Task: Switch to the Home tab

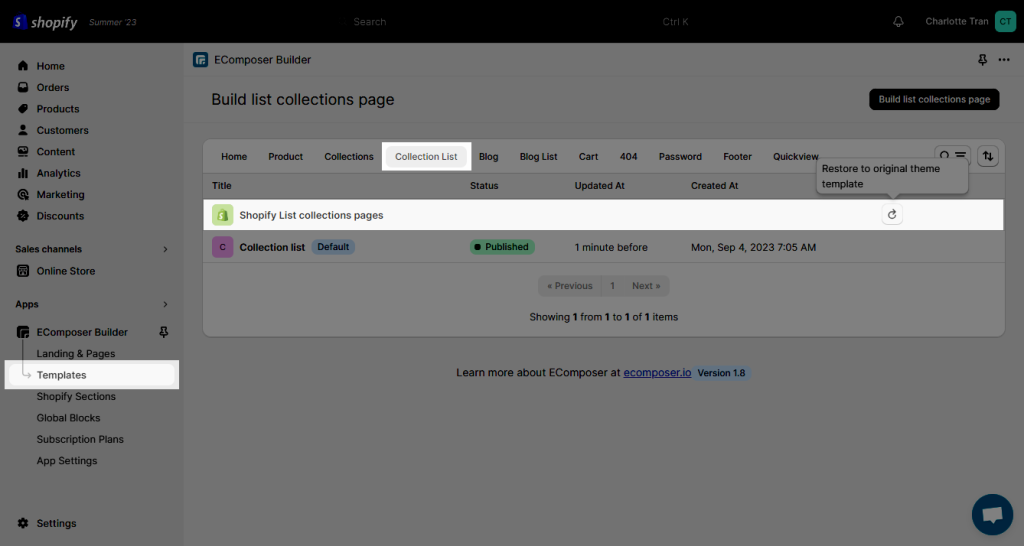Action: (234, 157)
